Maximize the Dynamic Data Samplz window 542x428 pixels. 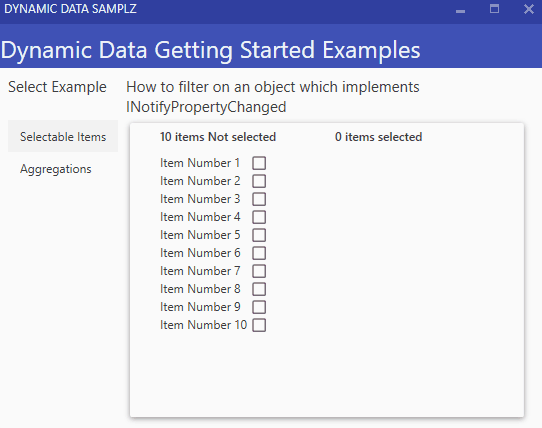coord(494,9)
